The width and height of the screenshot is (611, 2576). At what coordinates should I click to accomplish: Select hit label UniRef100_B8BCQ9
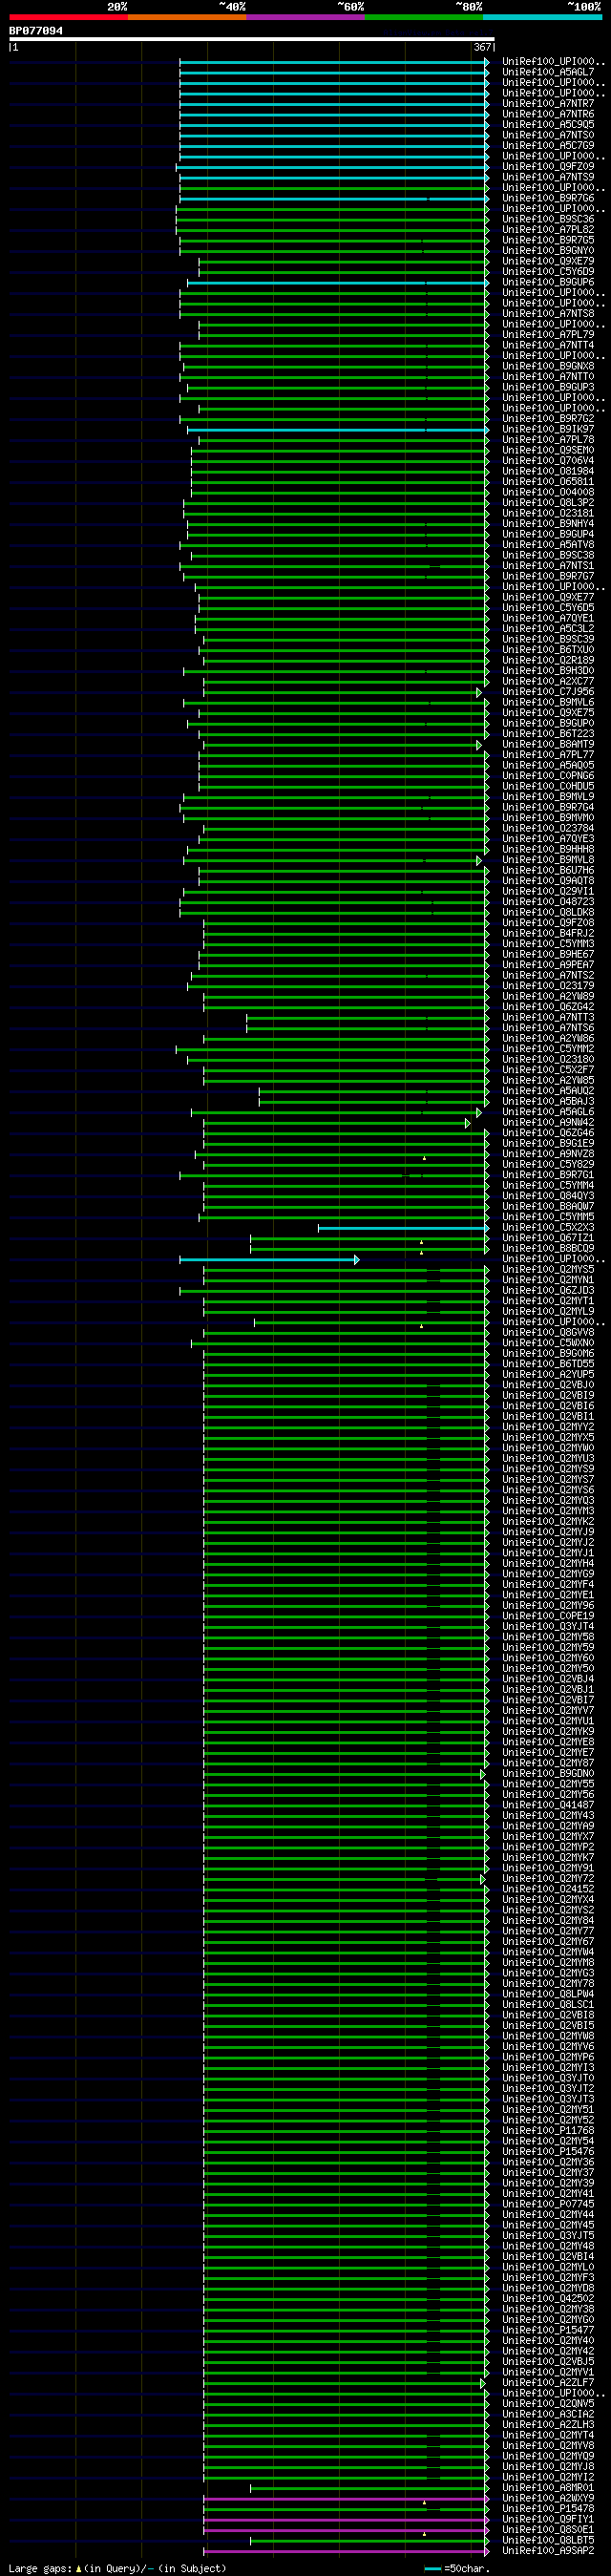548,1248
